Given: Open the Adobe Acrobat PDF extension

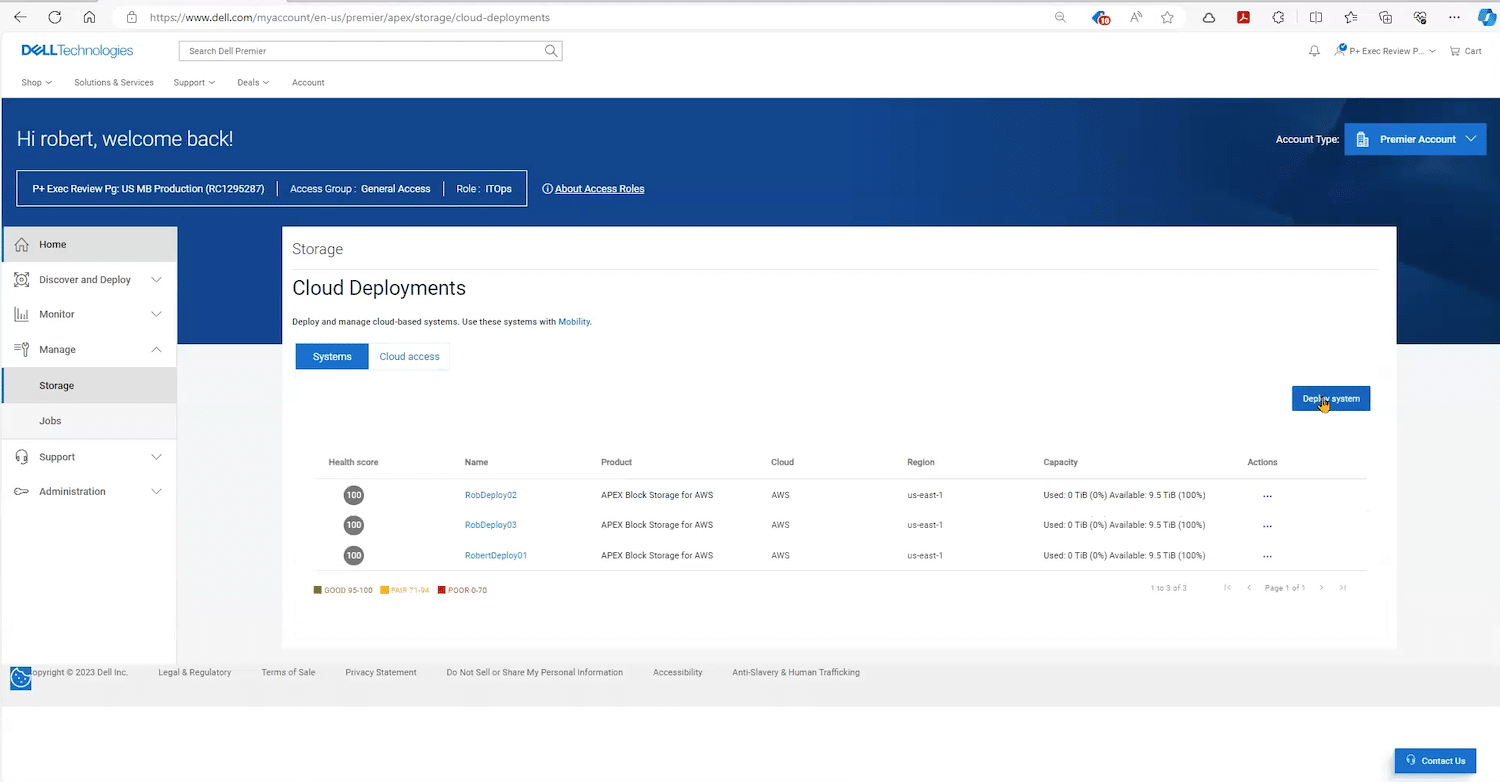Looking at the screenshot, I should click(x=1243, y=17).
